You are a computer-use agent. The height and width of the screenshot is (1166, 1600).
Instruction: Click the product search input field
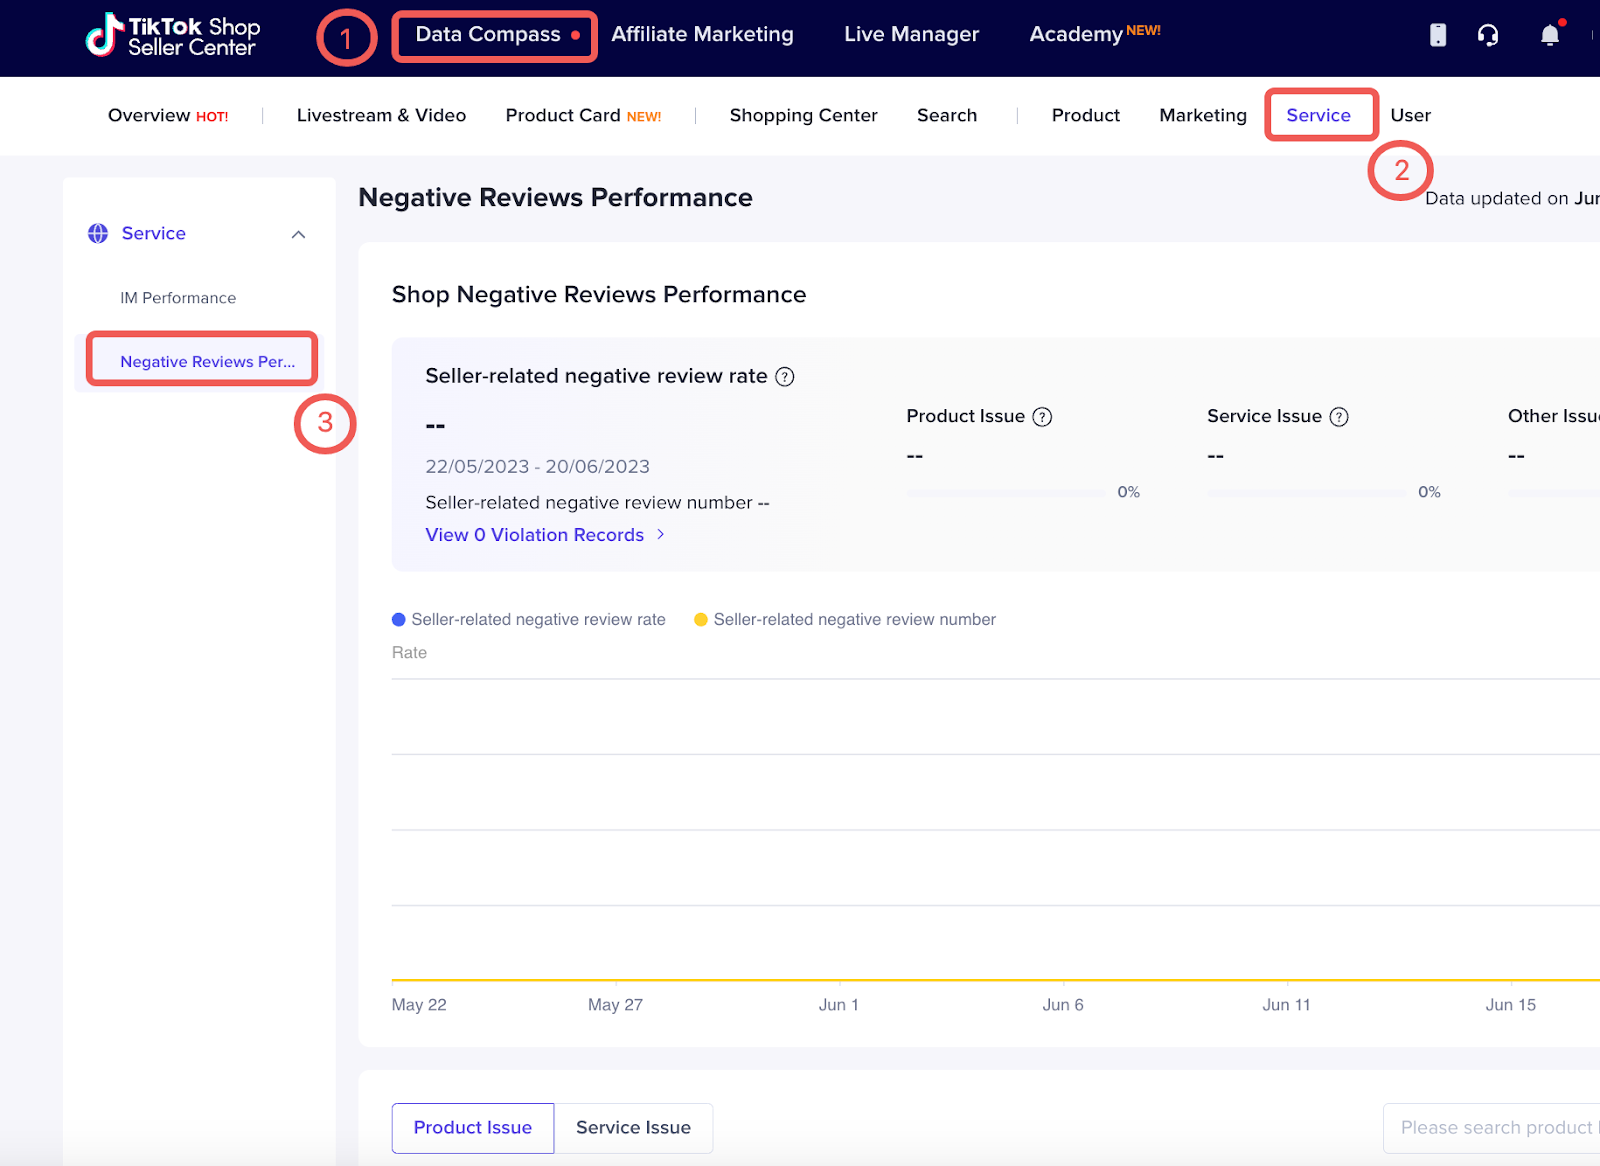click(1498, 1128)
